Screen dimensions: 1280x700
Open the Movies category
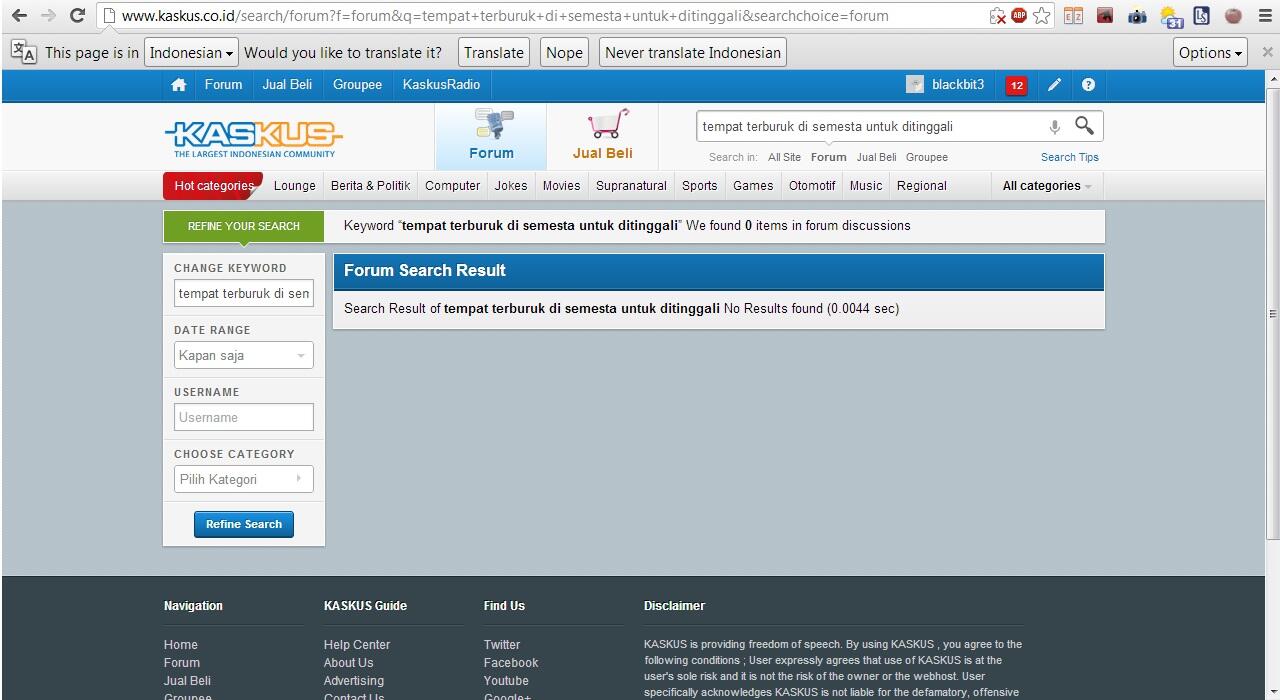point(561,186)
